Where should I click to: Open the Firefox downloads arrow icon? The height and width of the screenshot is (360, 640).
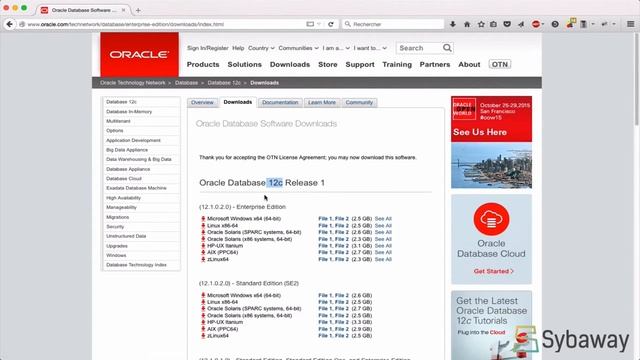click(453, 24)
